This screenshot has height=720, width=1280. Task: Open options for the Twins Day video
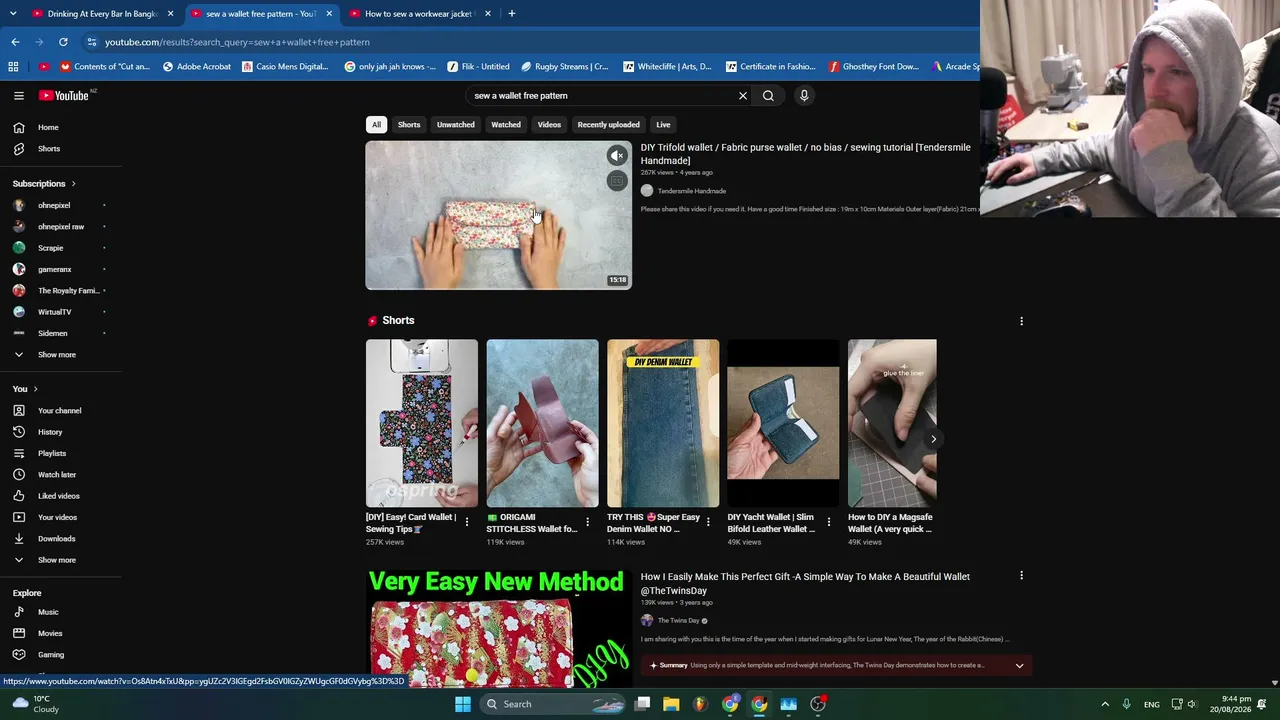pyautogui.click(x=1021, y=576)
